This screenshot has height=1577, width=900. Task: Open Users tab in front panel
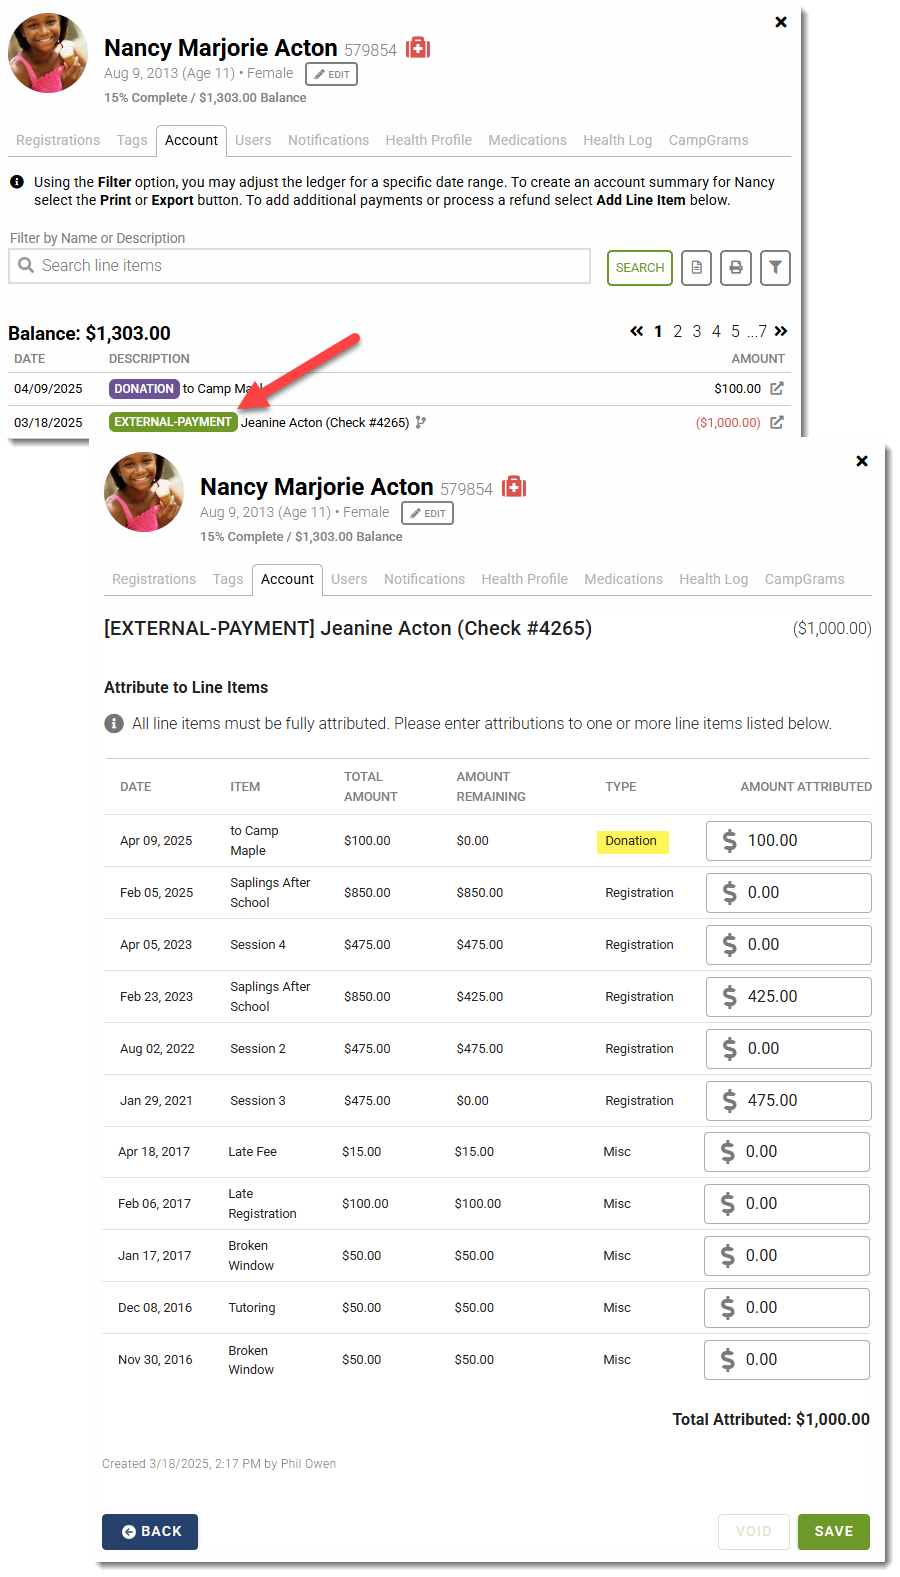(x=349, y=579)
